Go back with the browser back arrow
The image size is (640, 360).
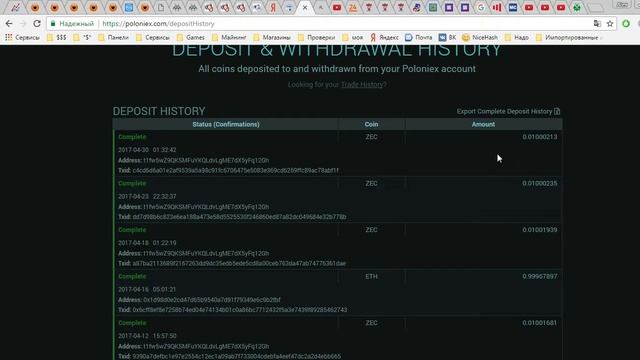tap(9, 24)
